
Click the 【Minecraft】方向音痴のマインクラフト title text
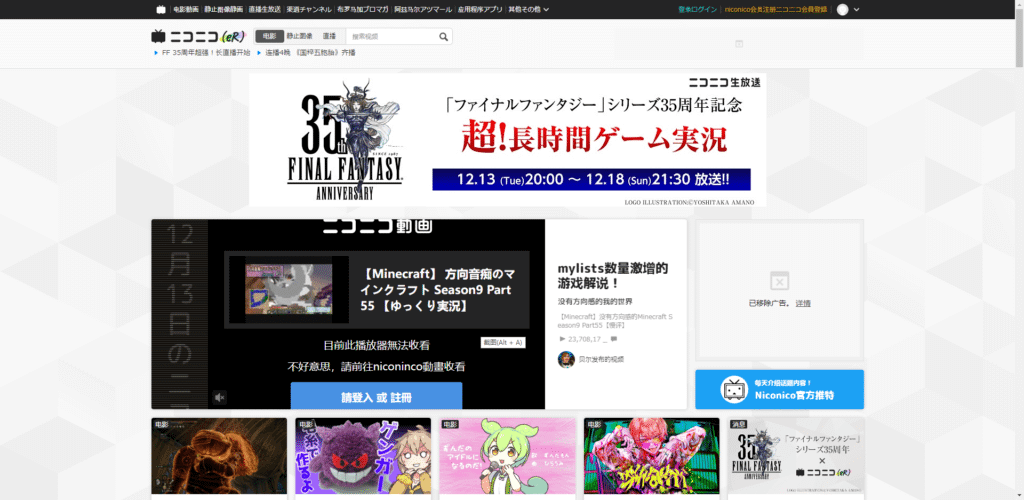(x=438, y=289)
